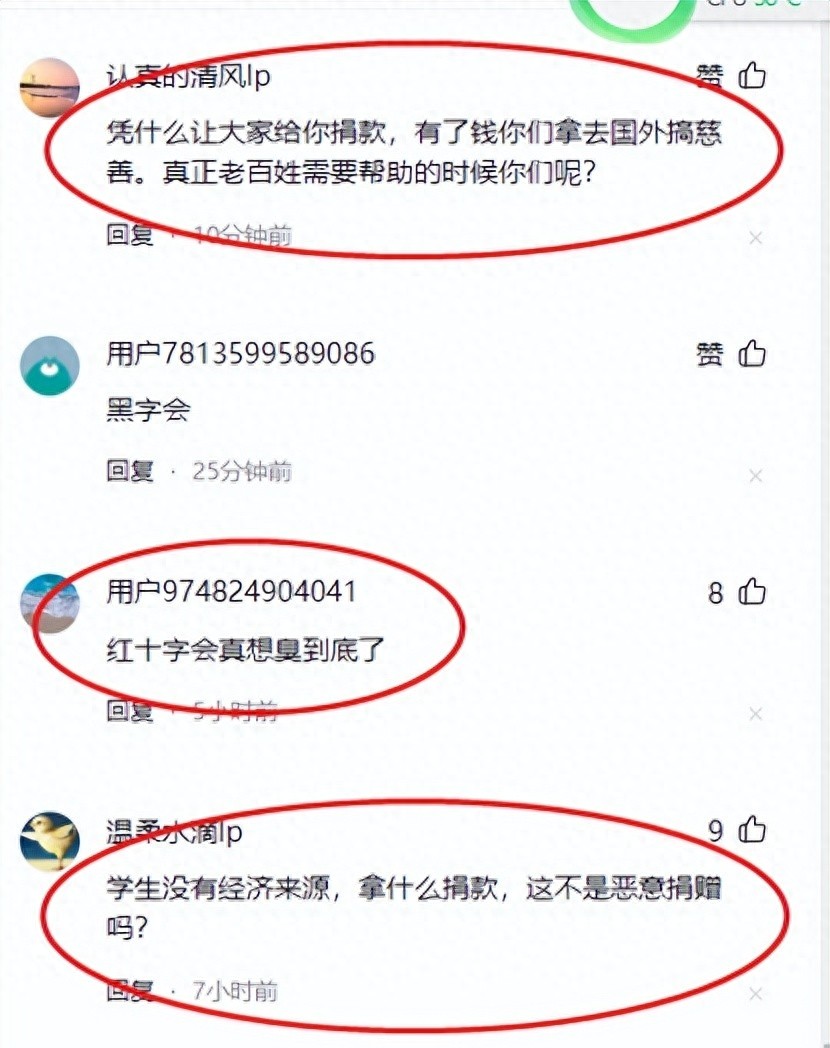
Task: Open username link 用户7813599589086
Action: (241, 354)
